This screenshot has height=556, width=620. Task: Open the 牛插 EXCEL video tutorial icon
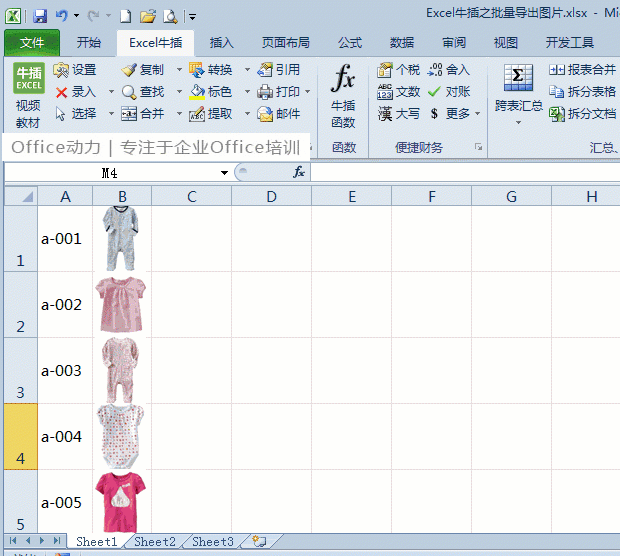point(29,78)
